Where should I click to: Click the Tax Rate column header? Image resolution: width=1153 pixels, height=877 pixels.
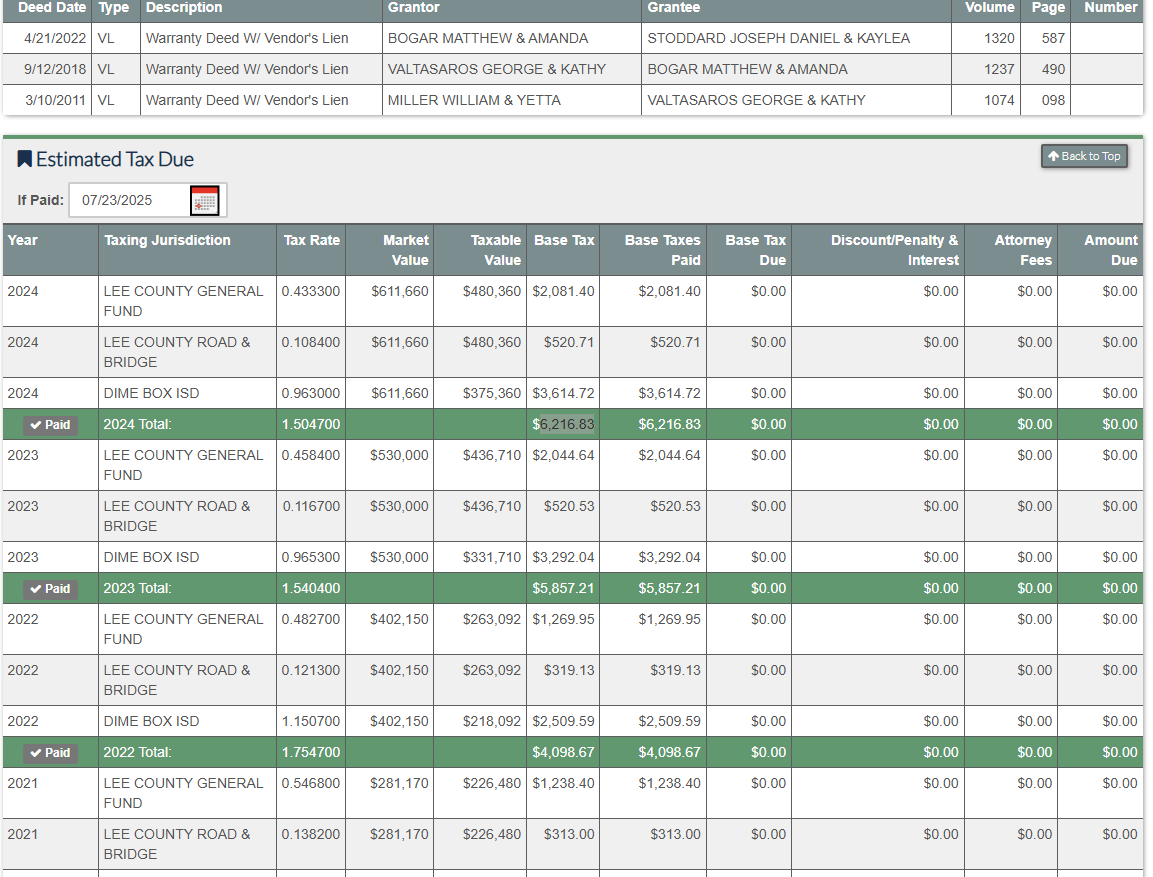coord(311,240)
